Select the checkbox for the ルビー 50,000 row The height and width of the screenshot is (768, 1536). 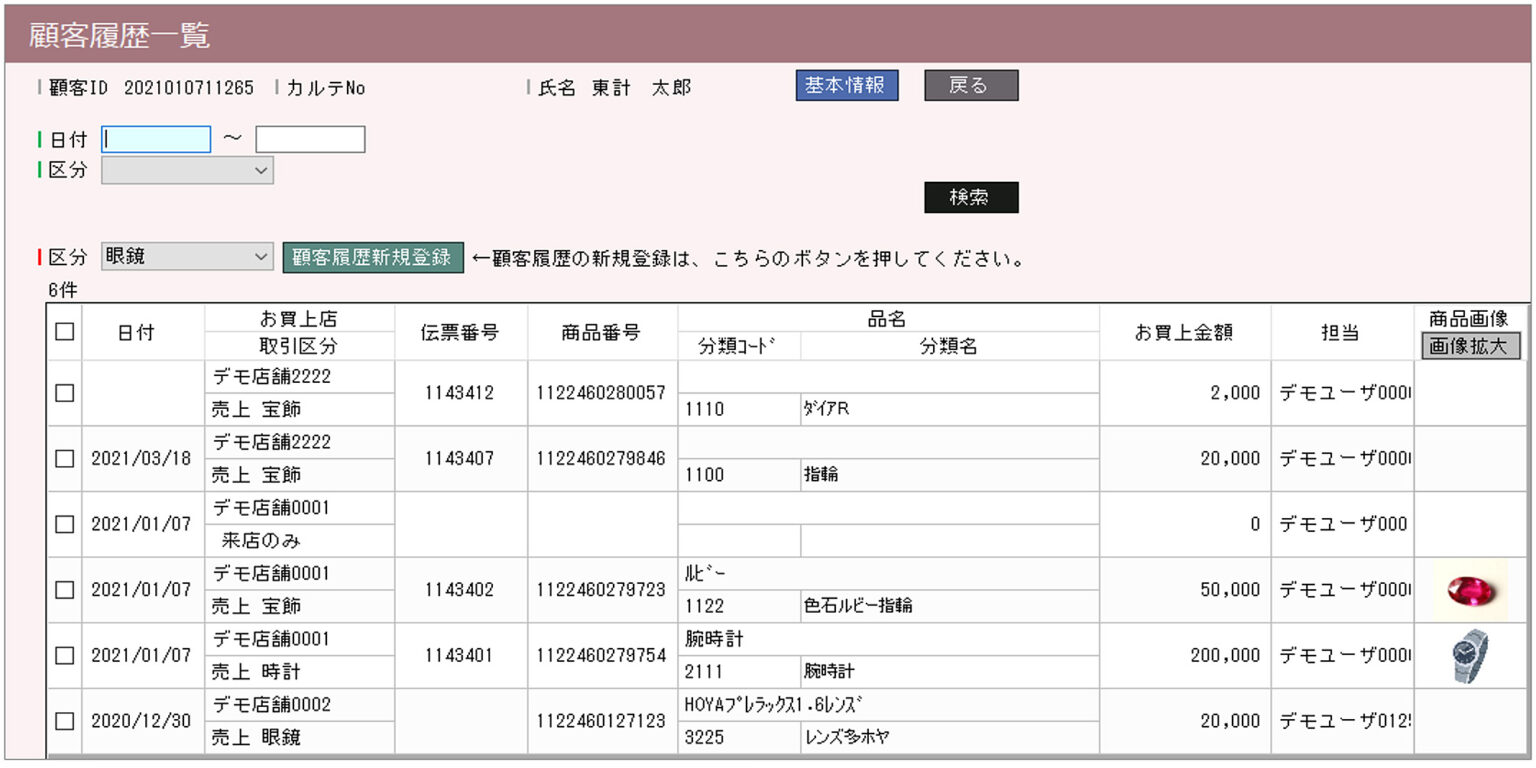63,589
